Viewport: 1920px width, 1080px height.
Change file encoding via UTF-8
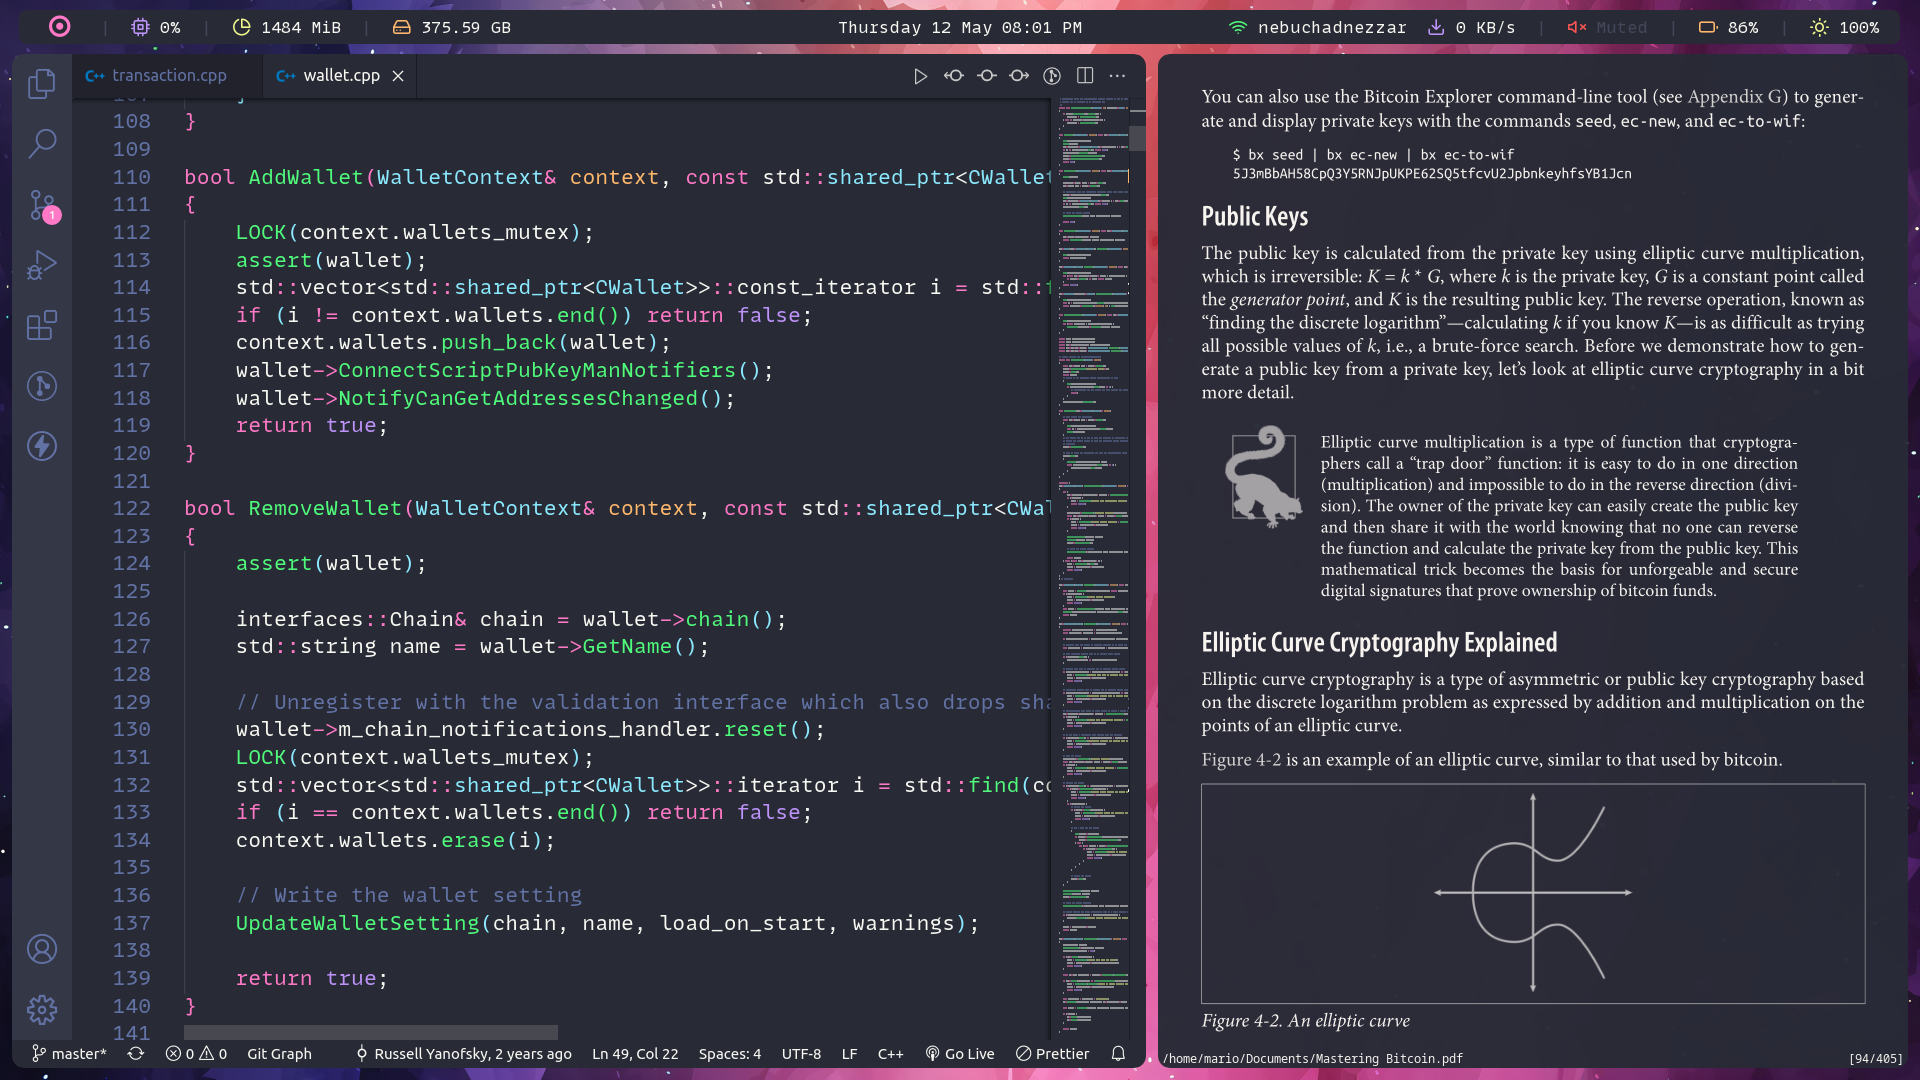801,1054
